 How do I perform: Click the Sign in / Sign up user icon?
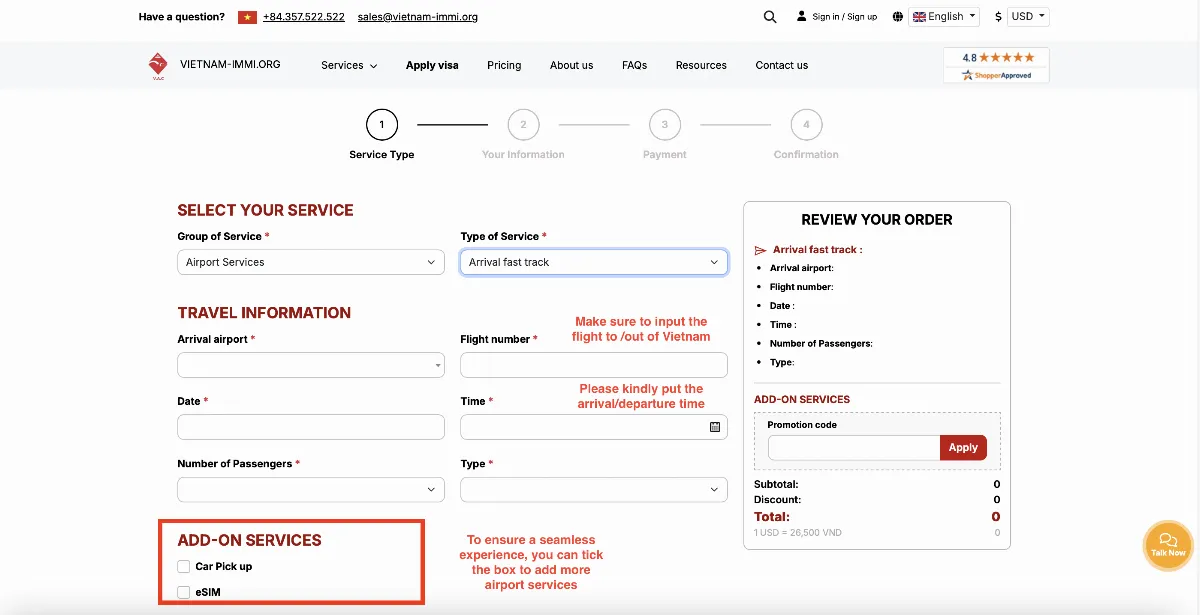(x=801, y=17)
